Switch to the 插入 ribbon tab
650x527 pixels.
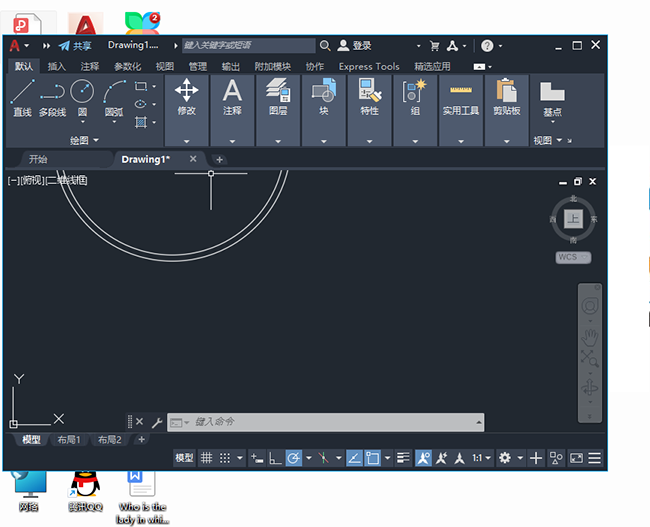click(x=56, y=66)
